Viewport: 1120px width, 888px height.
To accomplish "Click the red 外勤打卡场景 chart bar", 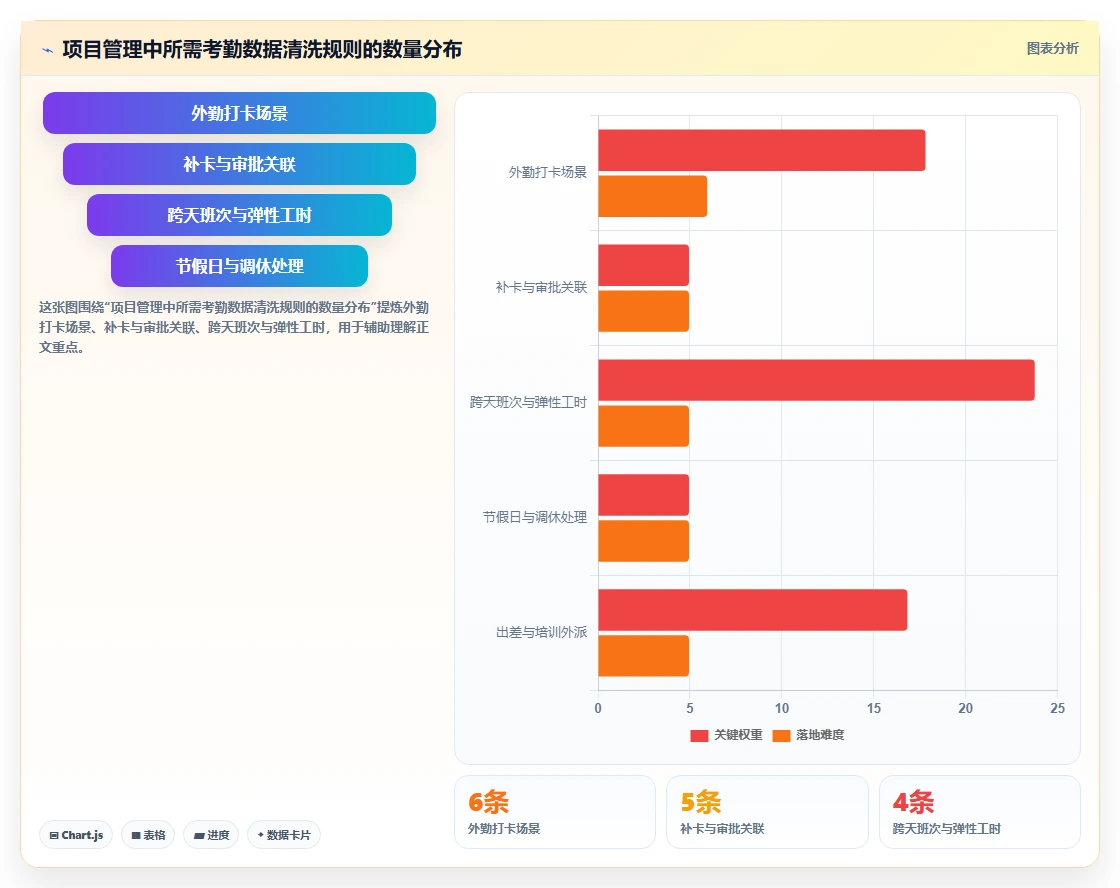I will click(x=761, y=150).
